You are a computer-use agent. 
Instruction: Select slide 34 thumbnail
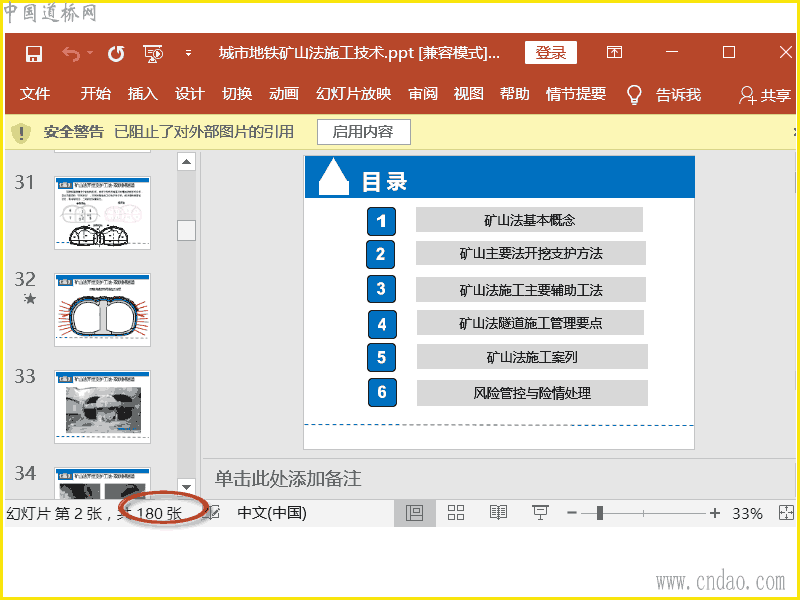103,483
